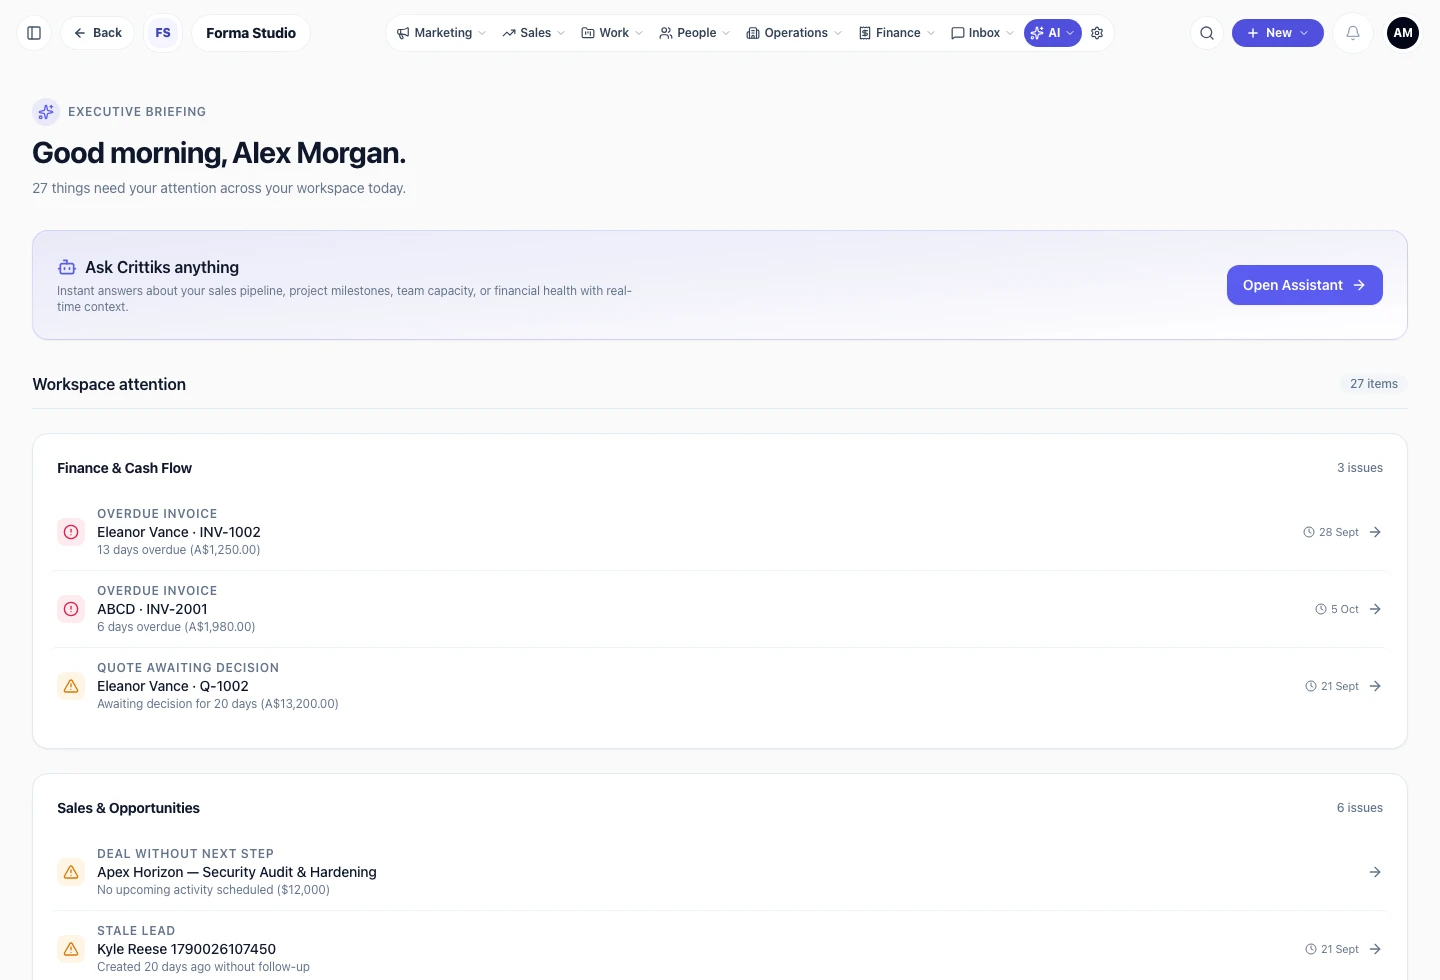Image resolution: width=1440 pixels, height=980 pixels.
Task: Click the 27 items badge
Action: [1373, 384]
